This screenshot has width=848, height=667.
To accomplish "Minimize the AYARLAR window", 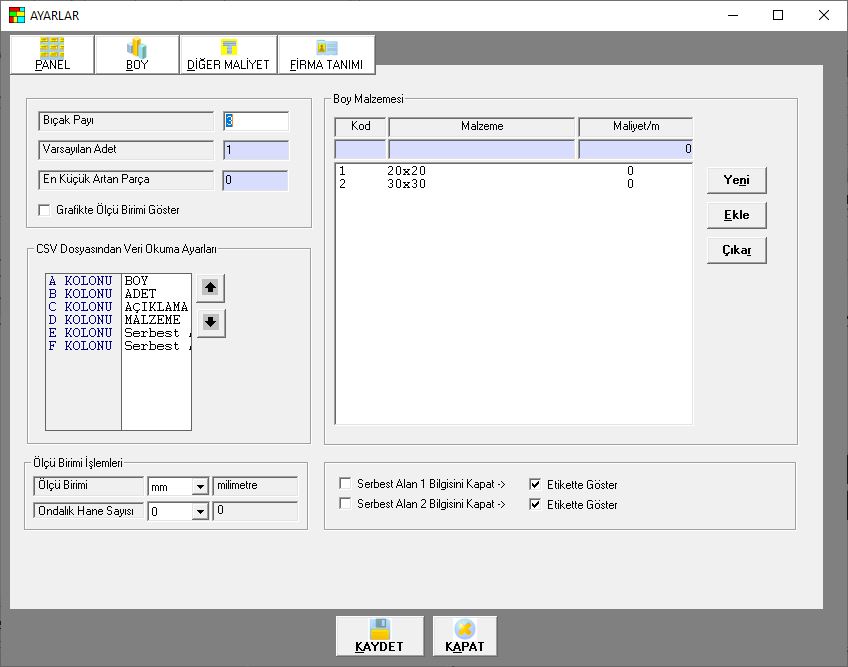I will pos(733,15).
